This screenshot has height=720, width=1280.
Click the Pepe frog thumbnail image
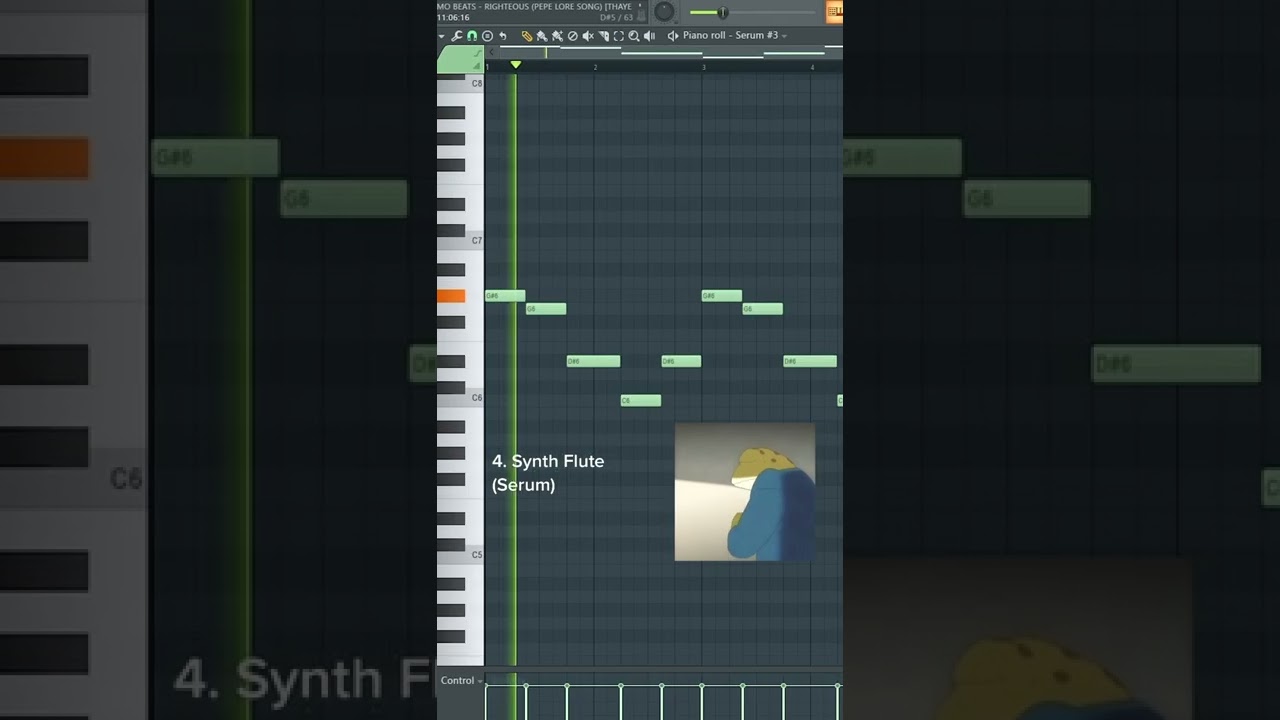[745, 491]
